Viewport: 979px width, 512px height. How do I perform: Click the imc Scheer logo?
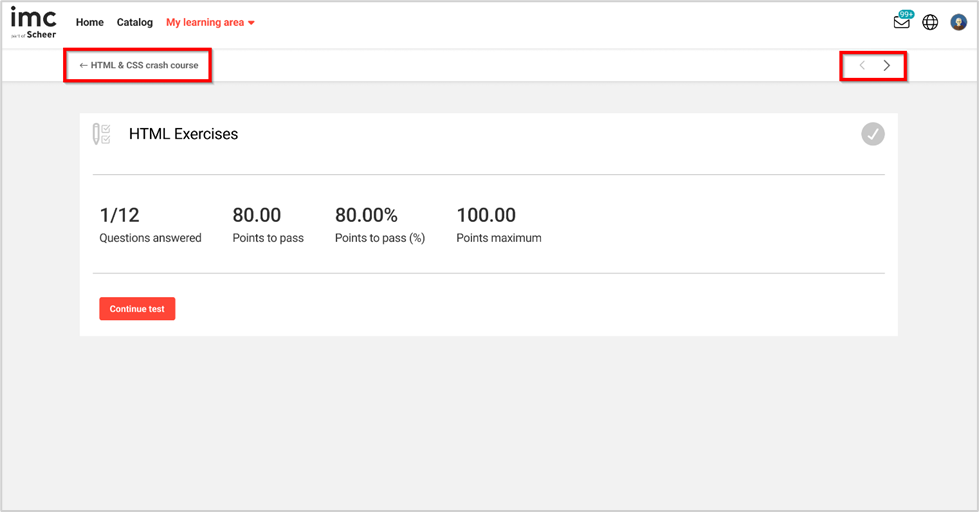(33, 22)
